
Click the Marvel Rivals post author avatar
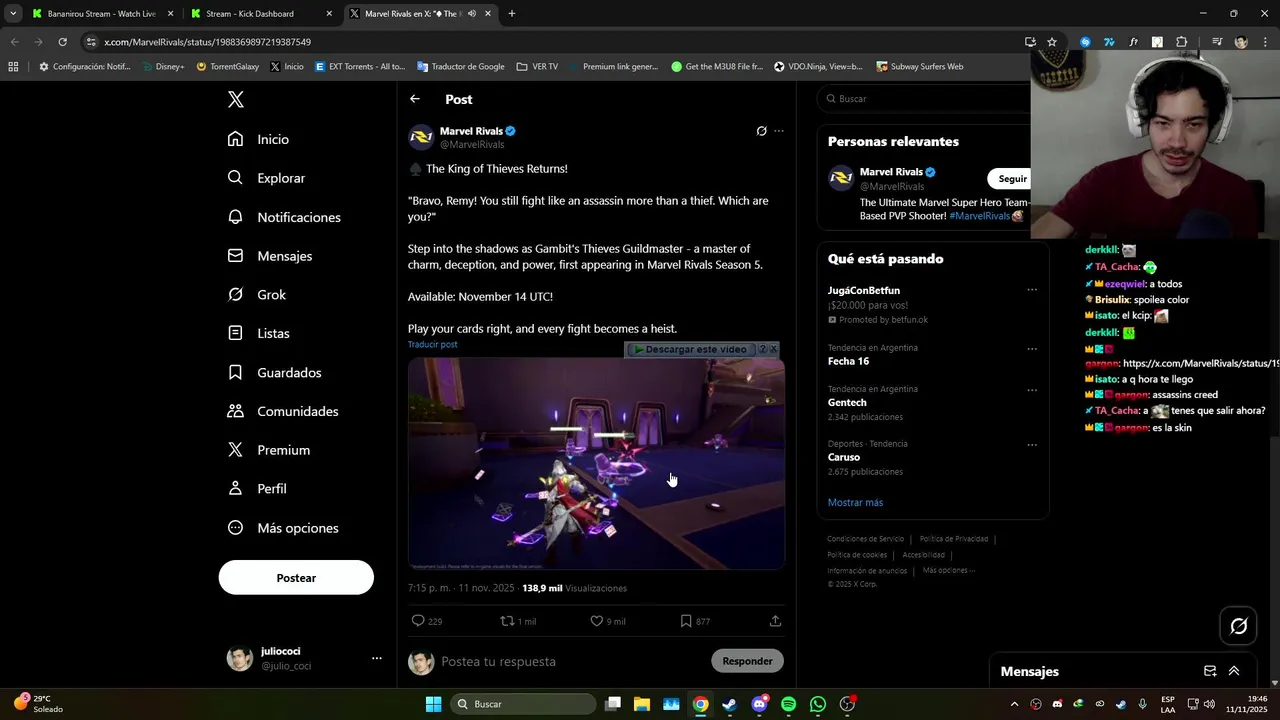point(421,137)
